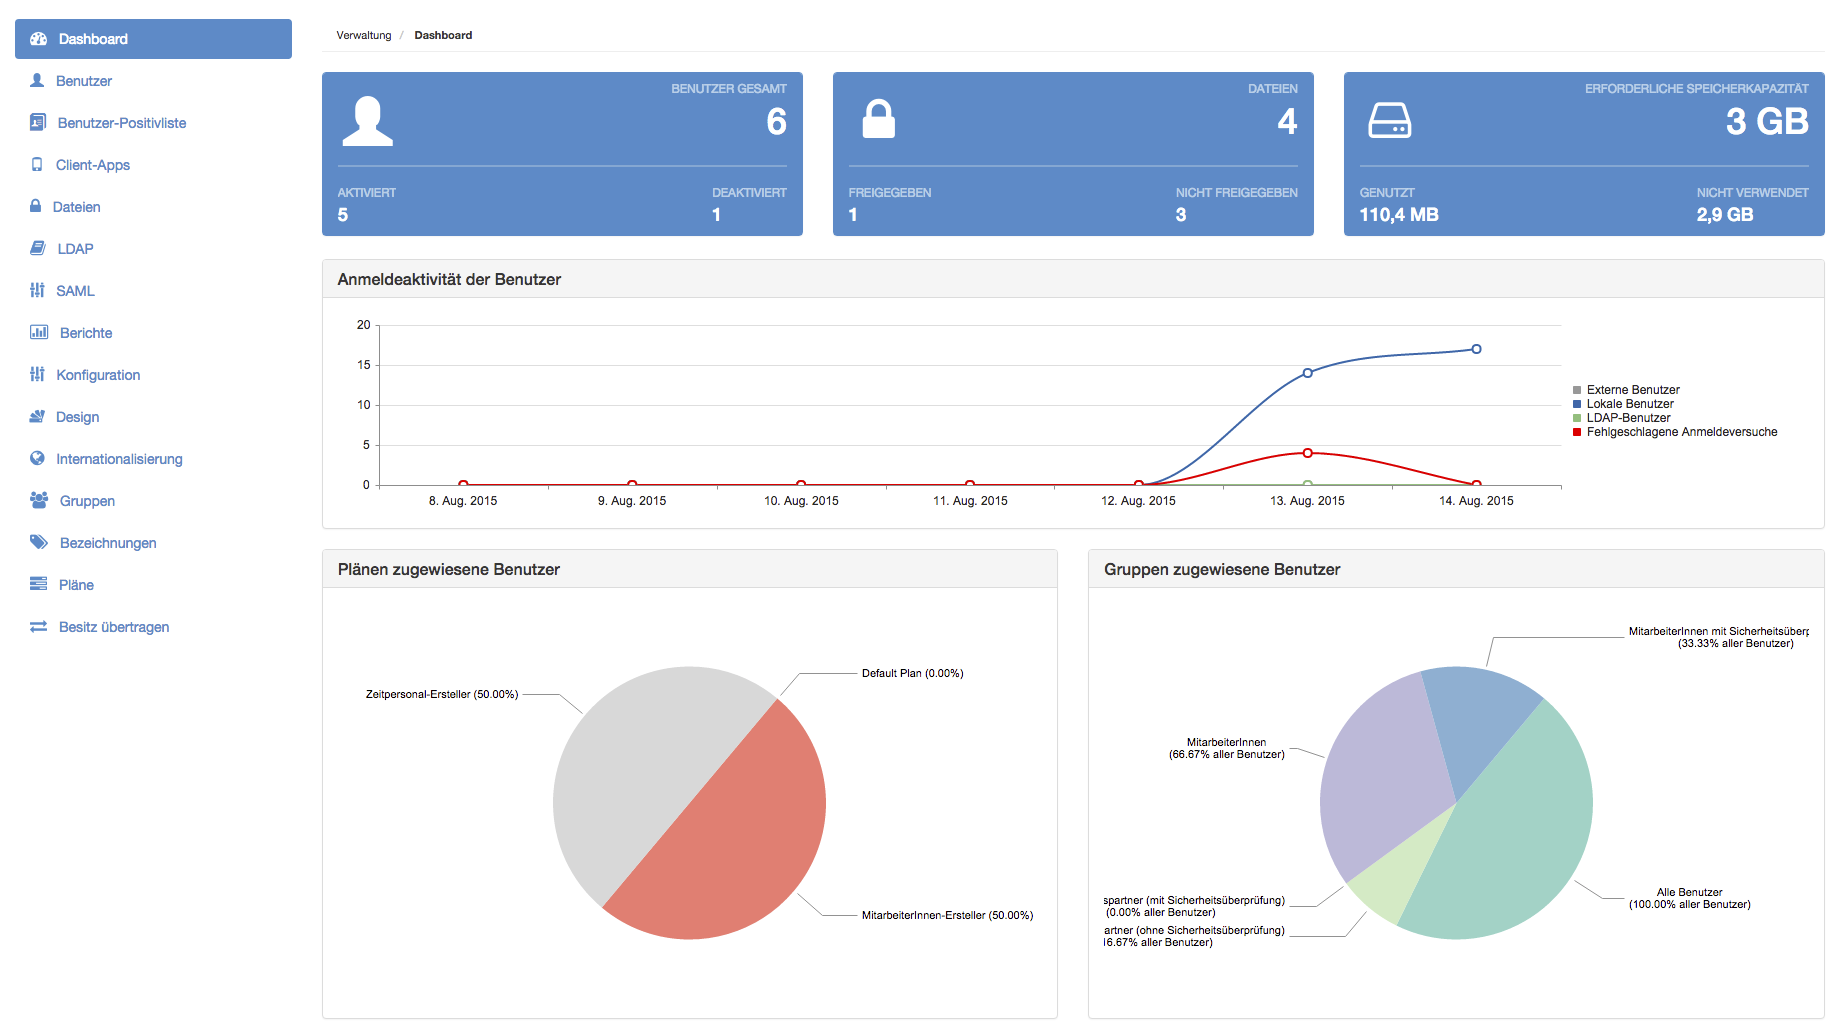This screenshot has width=1840, height=1030.
Task: Click the Bezeichnungen tags icon
Action: [x=39, y=542]
